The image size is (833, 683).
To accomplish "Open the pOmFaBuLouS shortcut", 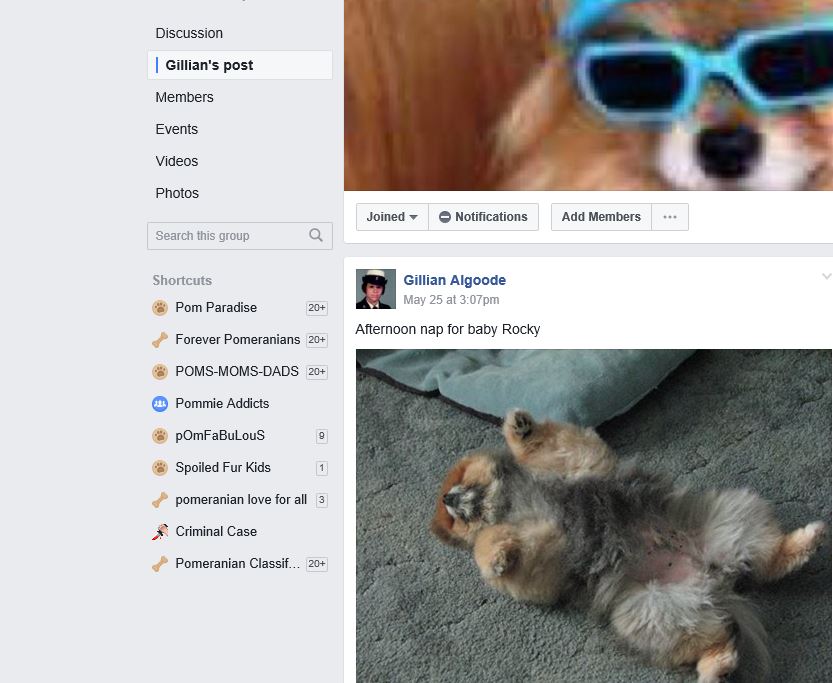I will [x=220, y=436].
